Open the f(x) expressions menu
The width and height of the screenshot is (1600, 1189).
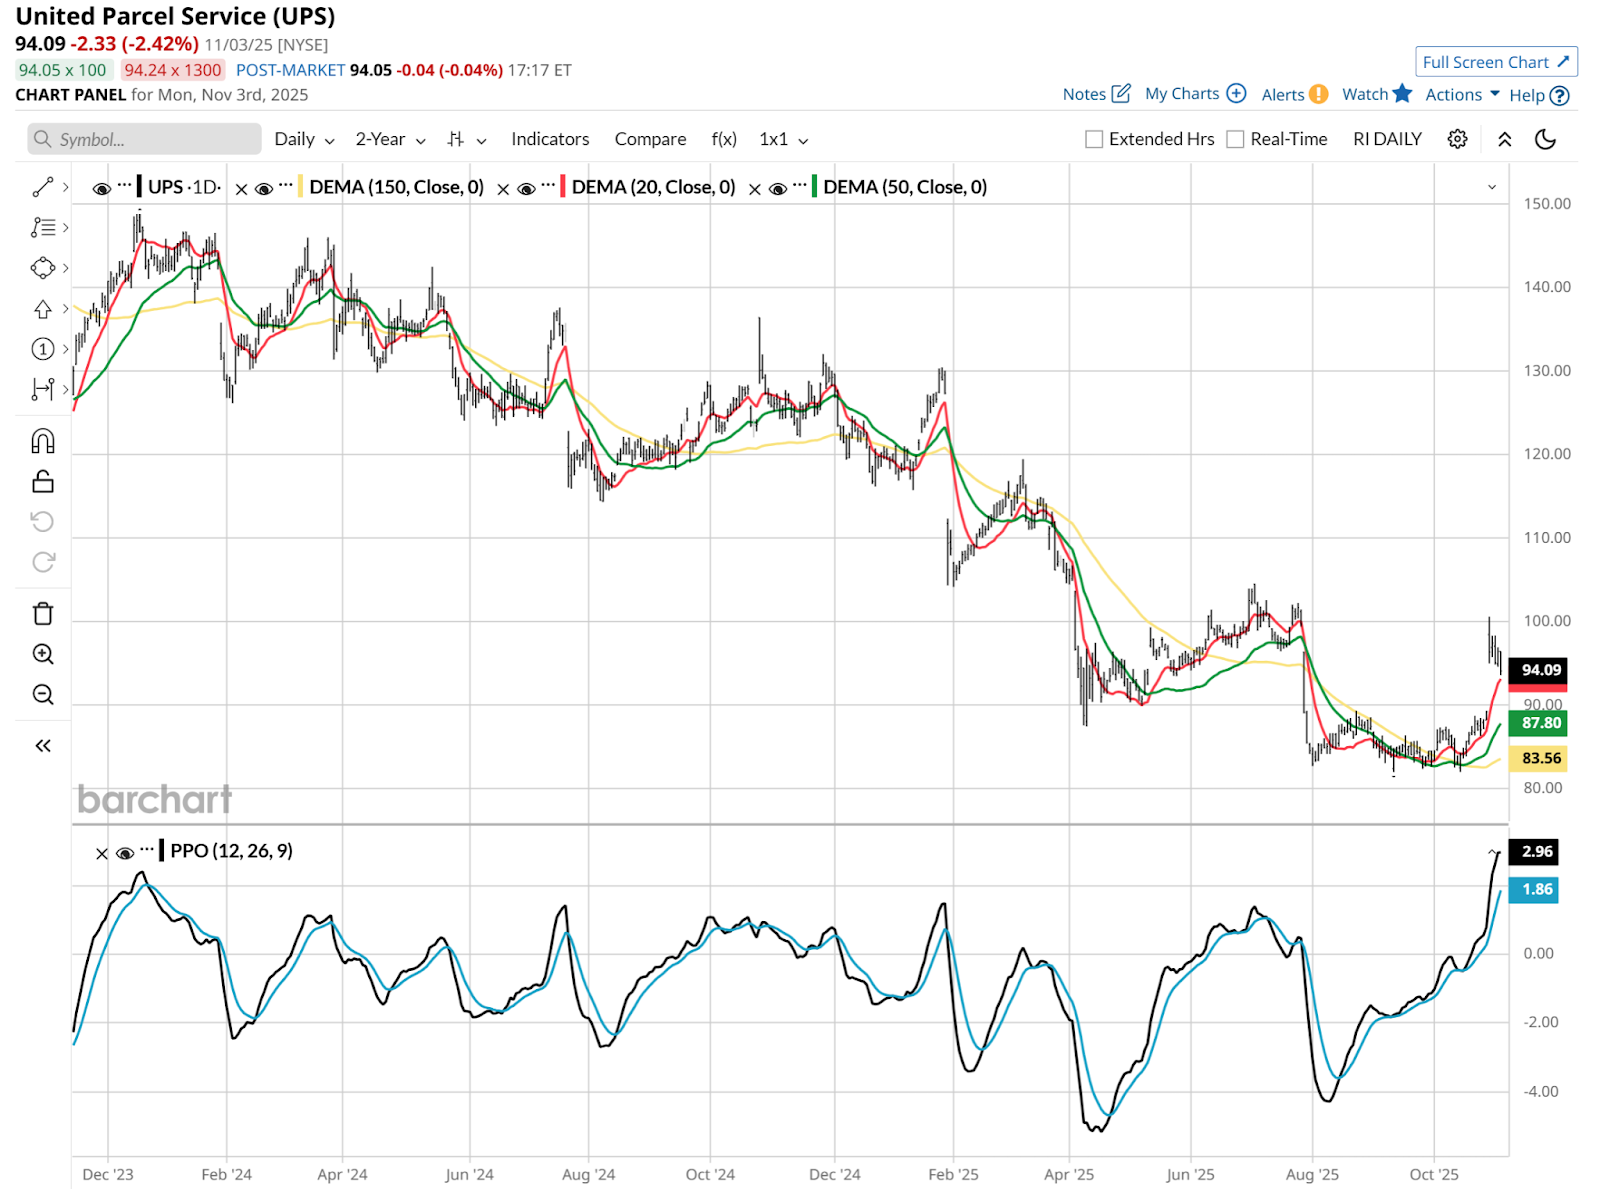click(x=724, y=139)
